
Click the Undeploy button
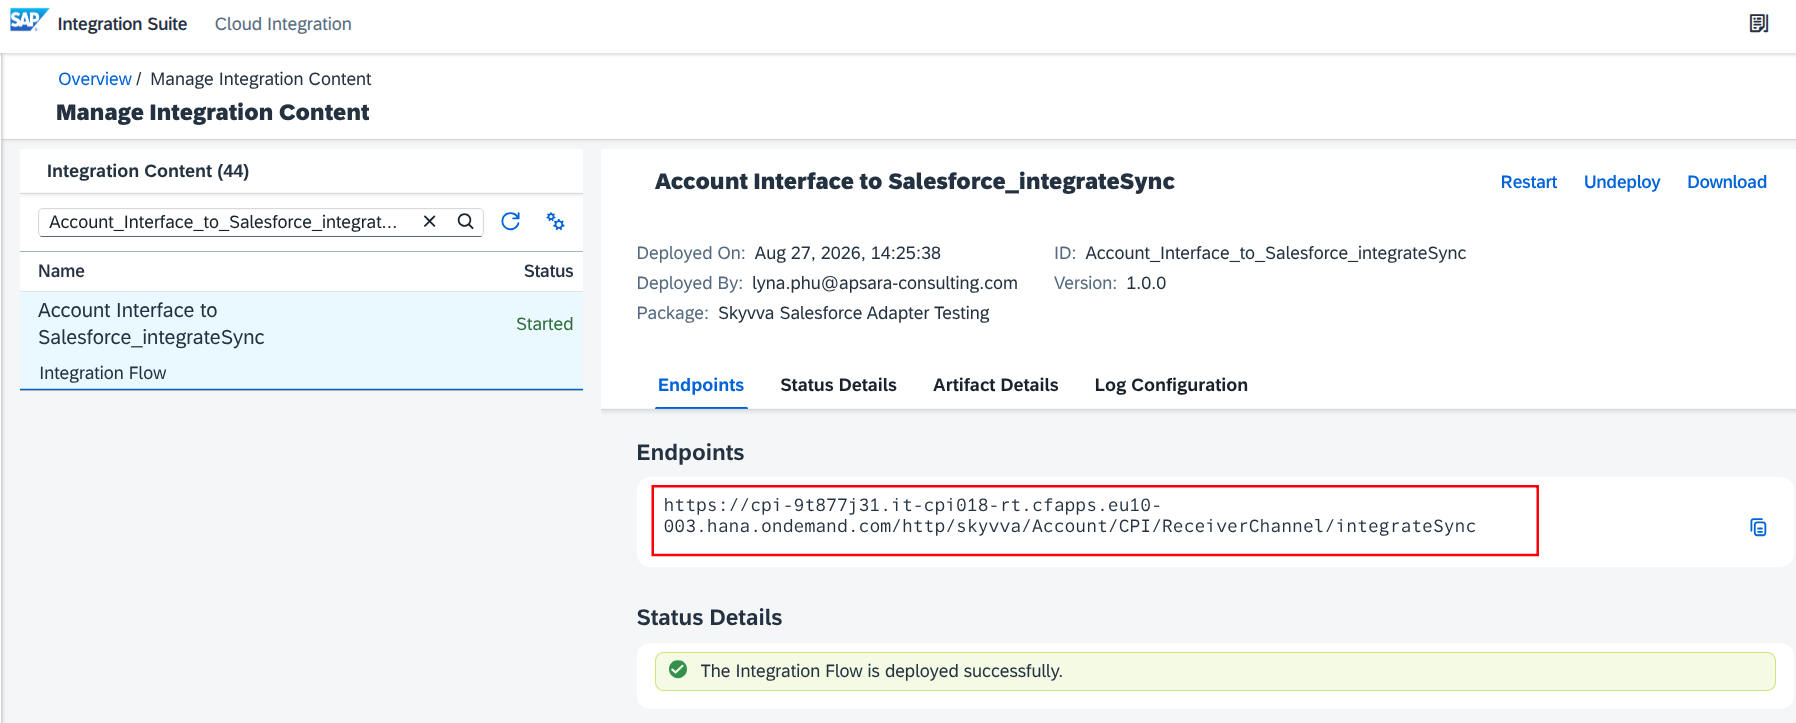coord(1622,182)
